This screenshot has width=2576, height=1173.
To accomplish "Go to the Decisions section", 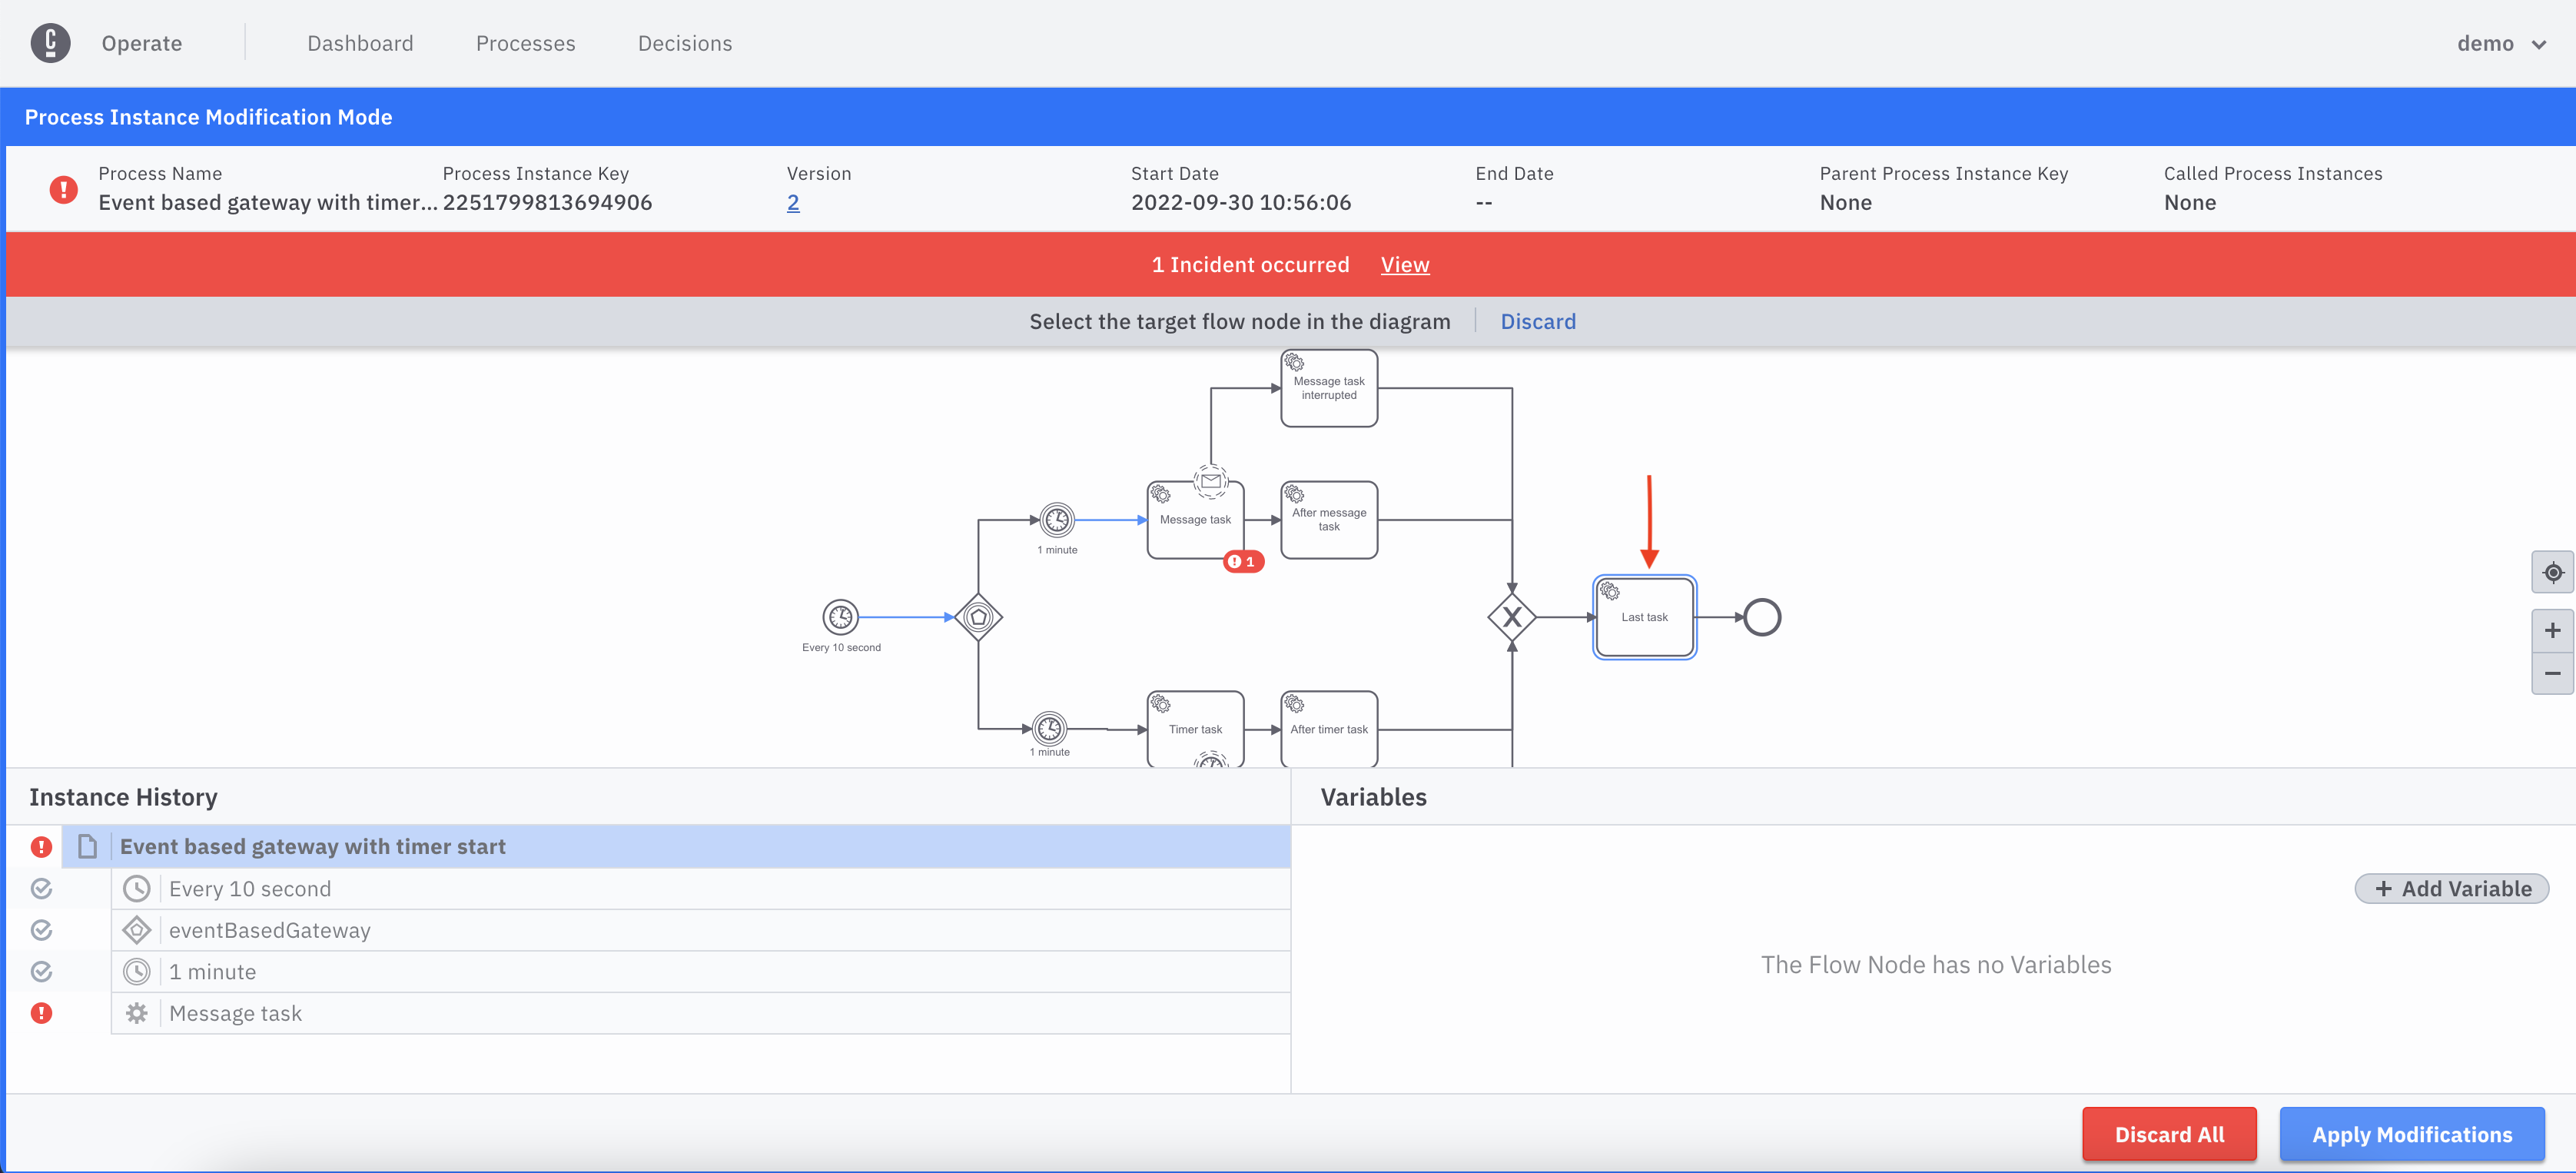I will (684, 43).
